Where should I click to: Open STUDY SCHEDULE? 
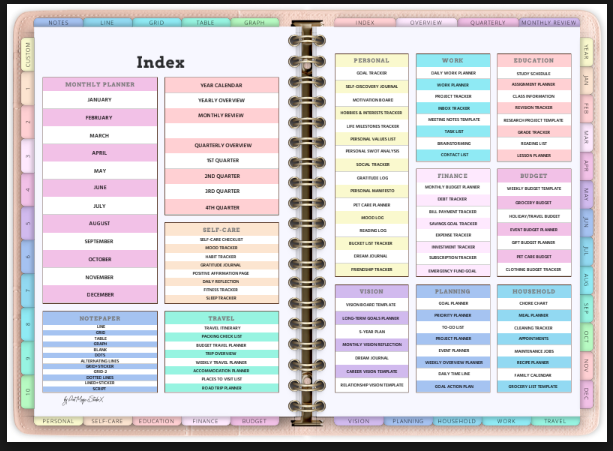(534, 73)
